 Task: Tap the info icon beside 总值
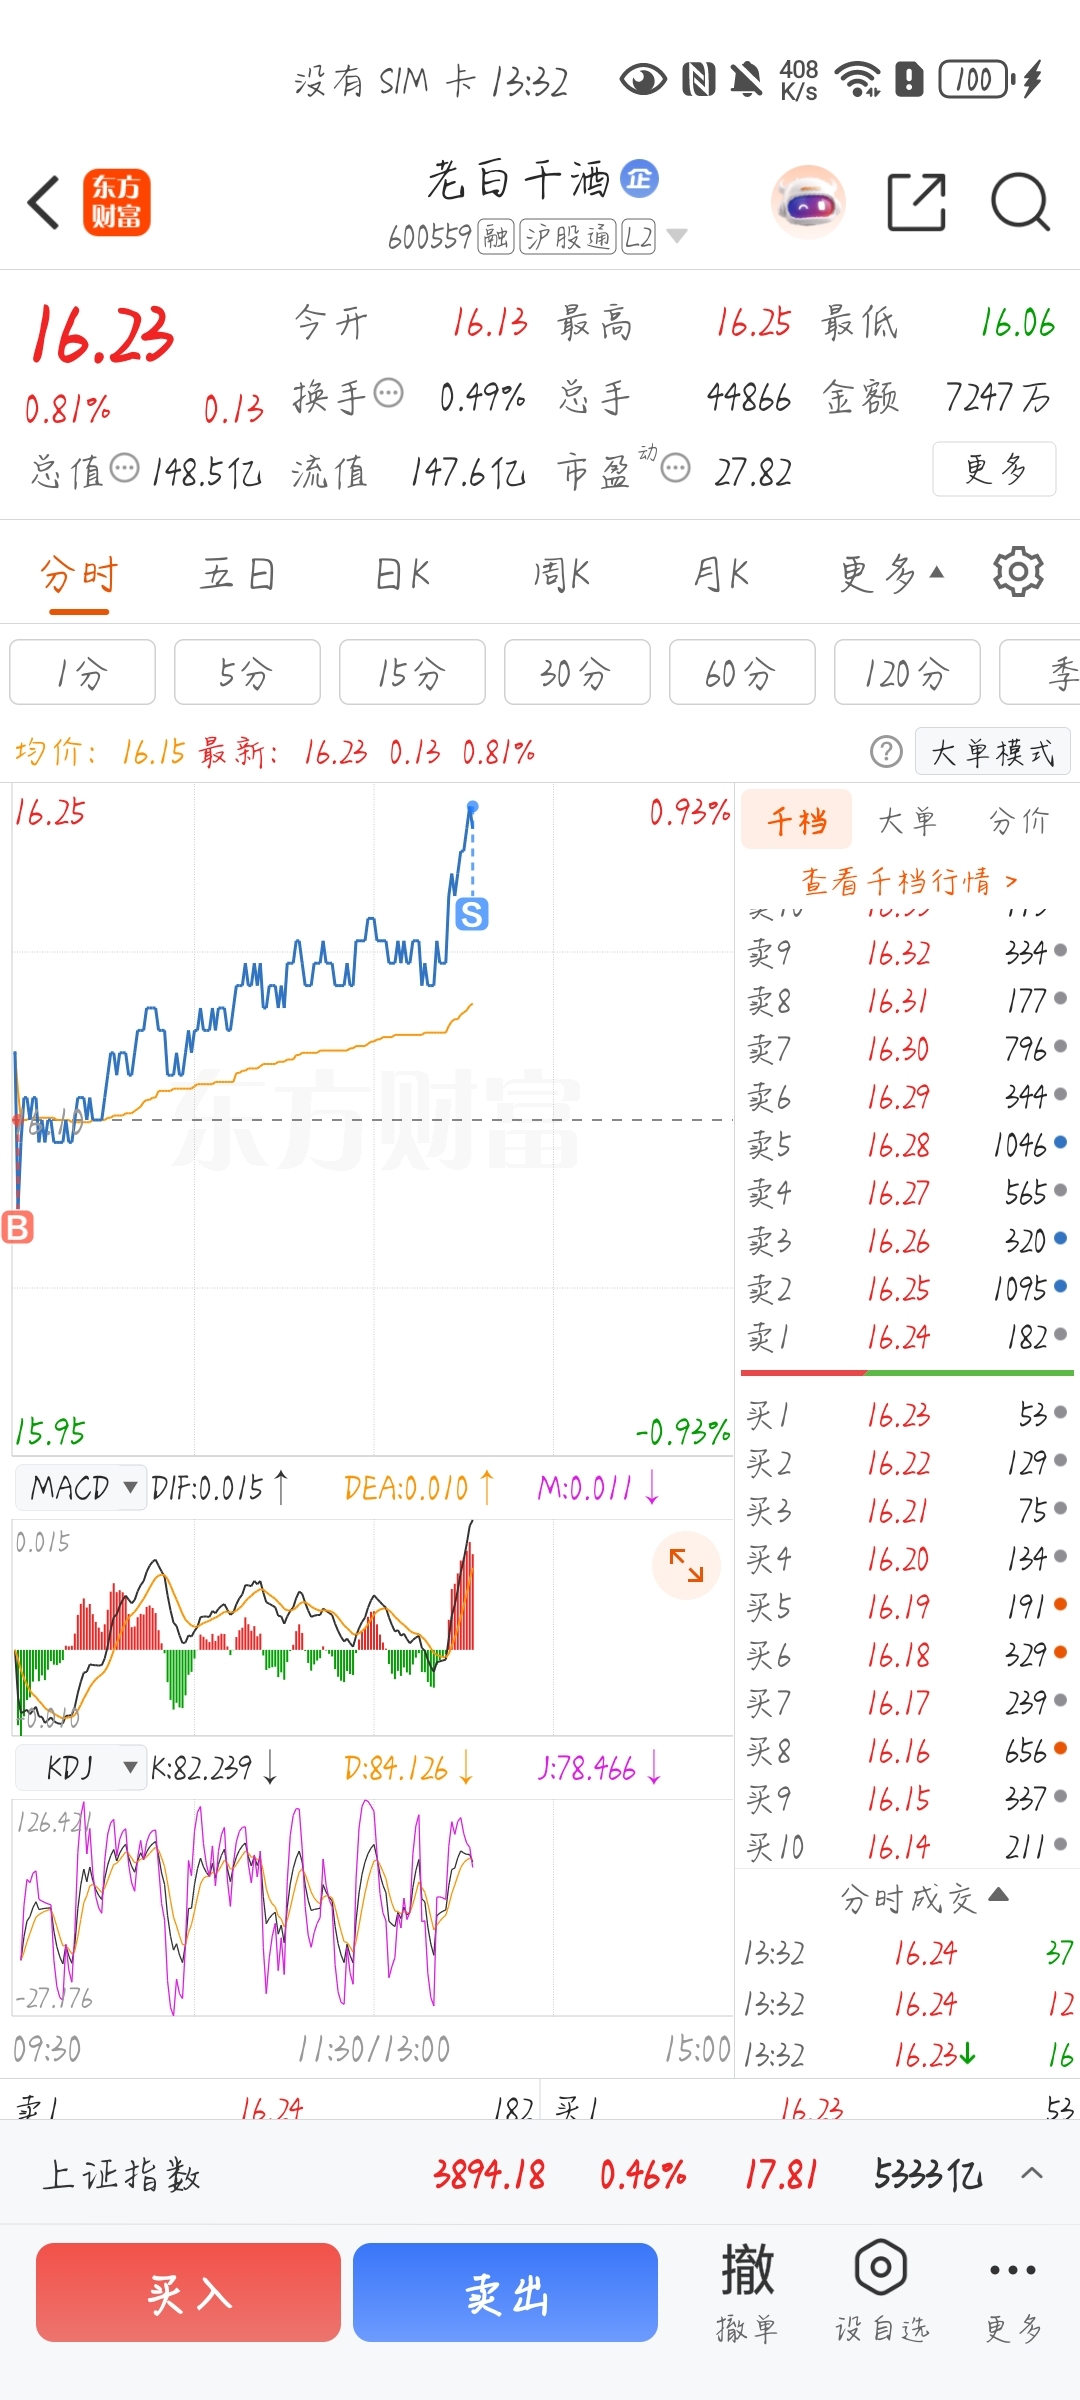(124, 468)
